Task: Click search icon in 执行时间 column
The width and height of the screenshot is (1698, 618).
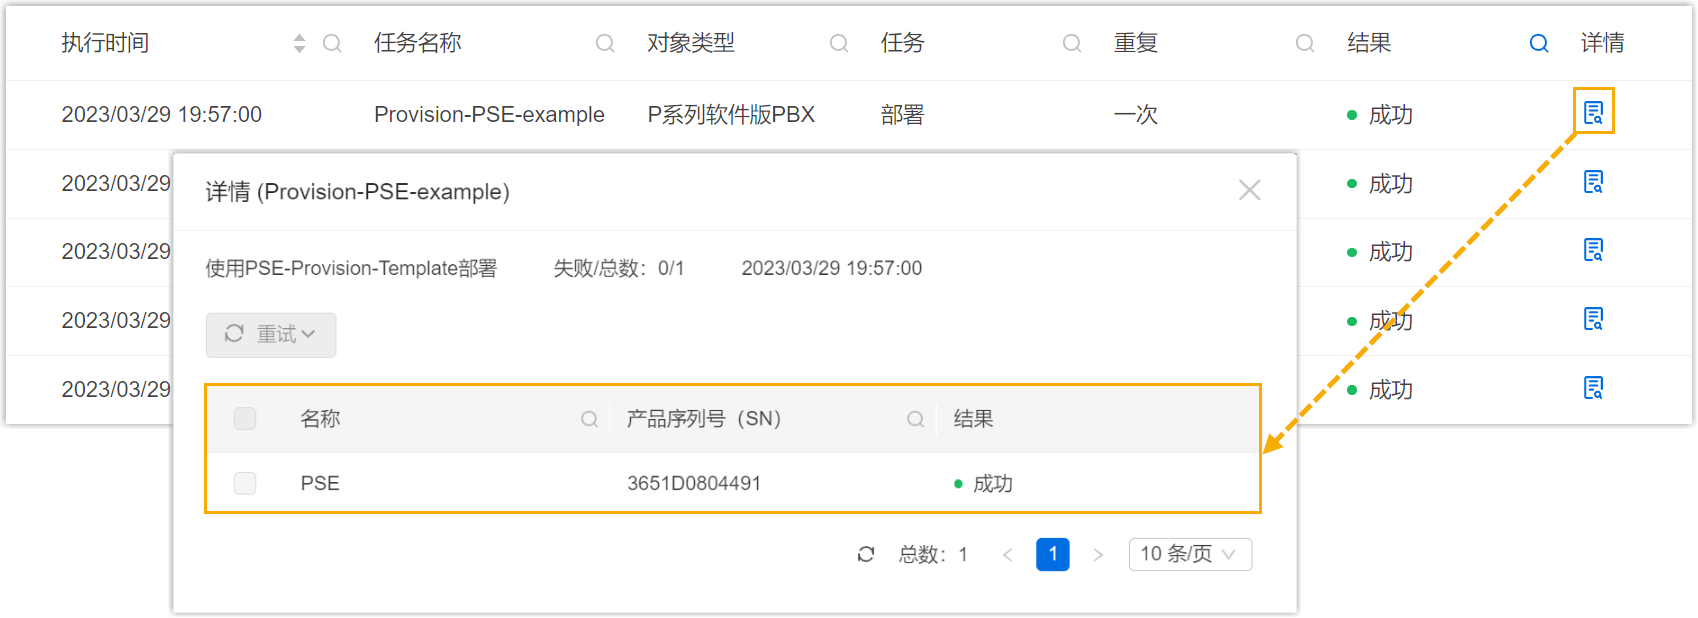Action: click(332, 43)
